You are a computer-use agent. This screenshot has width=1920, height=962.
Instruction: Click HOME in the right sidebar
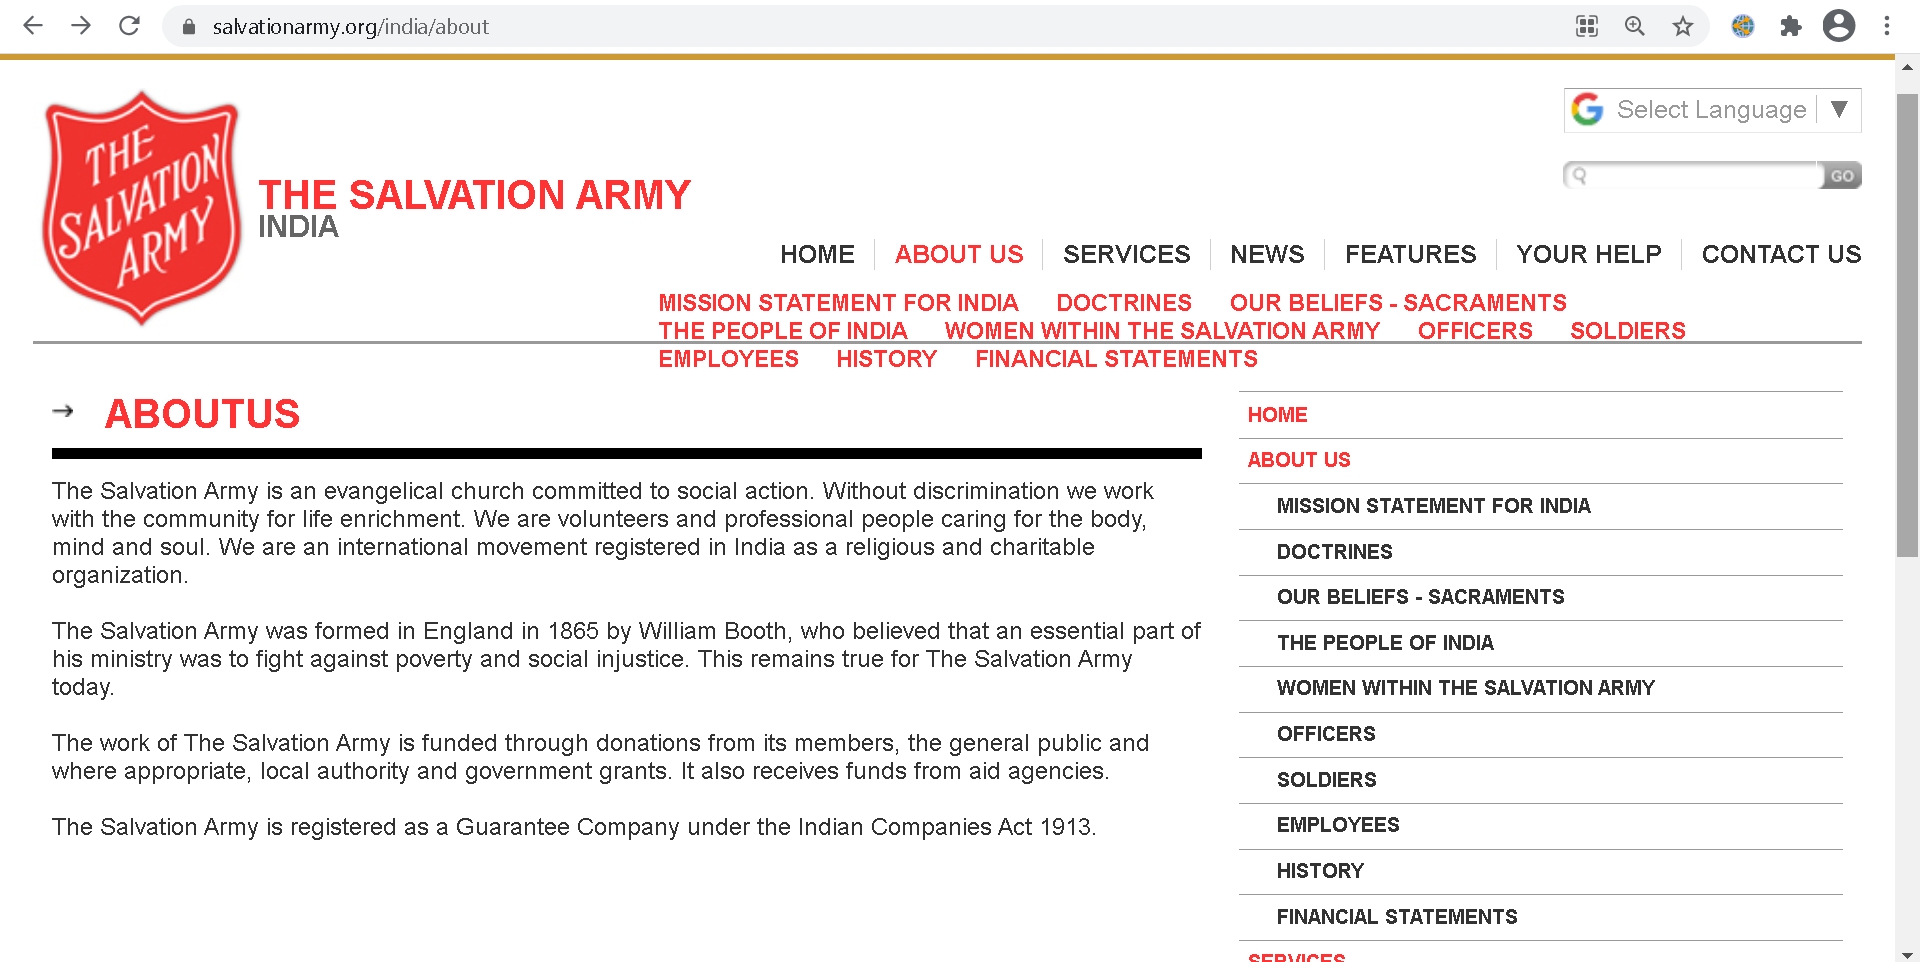coord(1277,415)
